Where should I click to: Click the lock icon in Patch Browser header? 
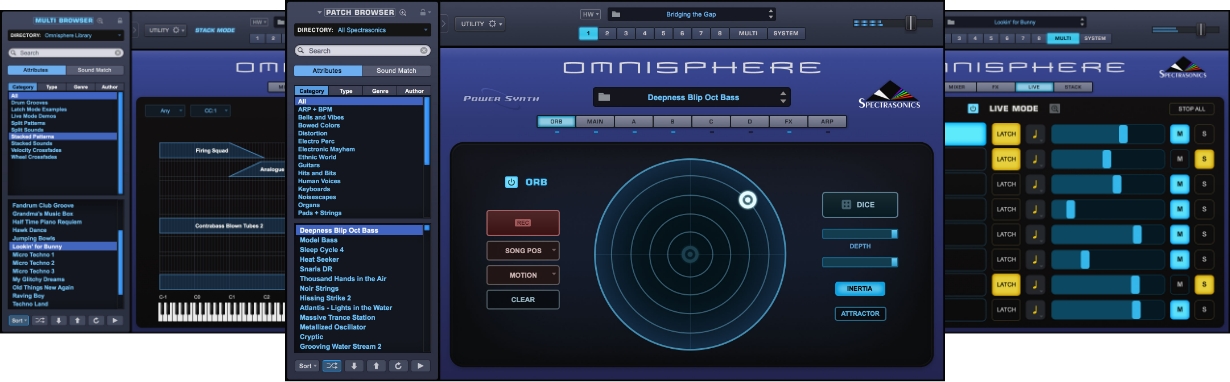click(x=424, y=12)
